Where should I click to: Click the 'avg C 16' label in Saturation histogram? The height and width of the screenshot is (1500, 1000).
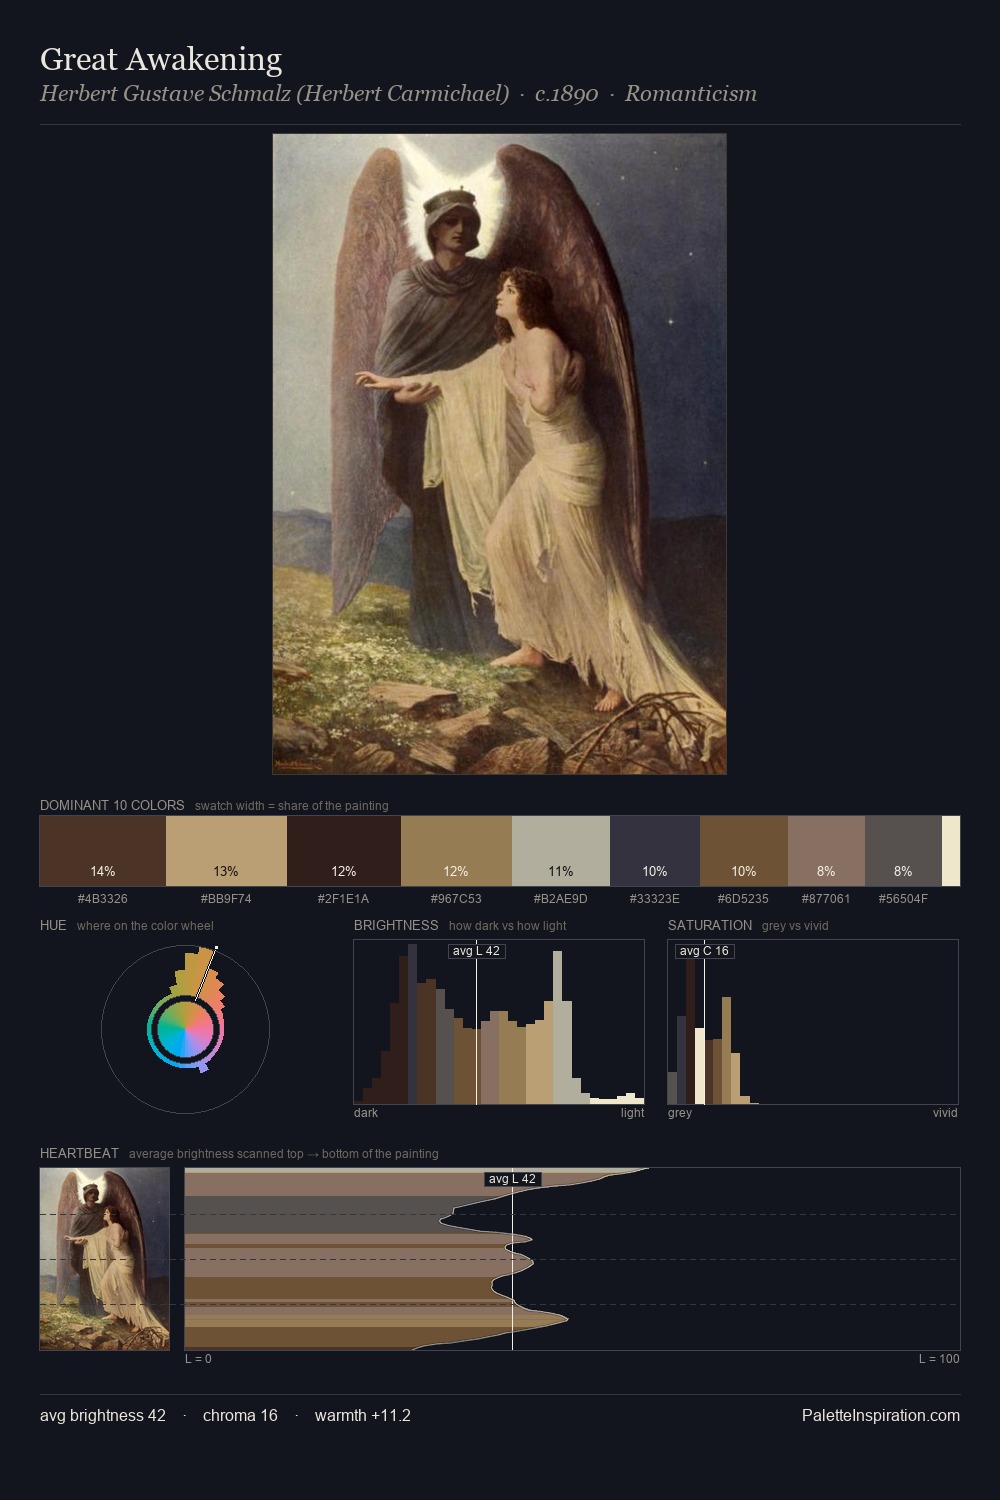click(704, 951)
